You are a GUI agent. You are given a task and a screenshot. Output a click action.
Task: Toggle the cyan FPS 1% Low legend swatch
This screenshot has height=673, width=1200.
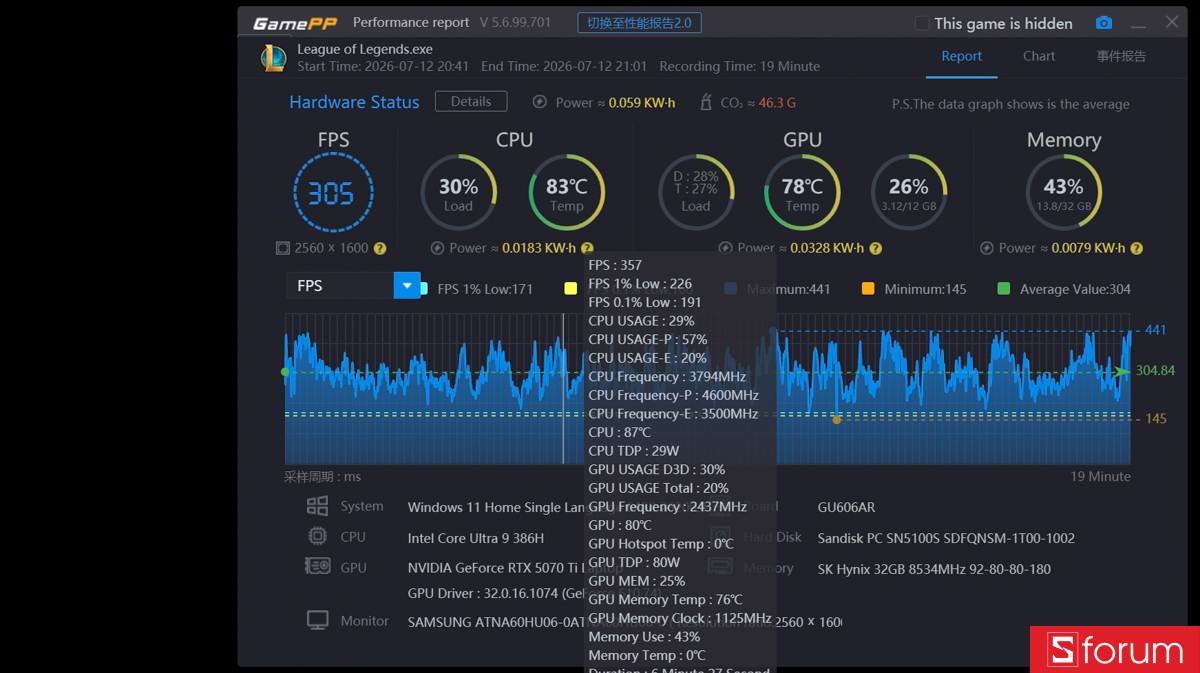[x=424, y=289]
